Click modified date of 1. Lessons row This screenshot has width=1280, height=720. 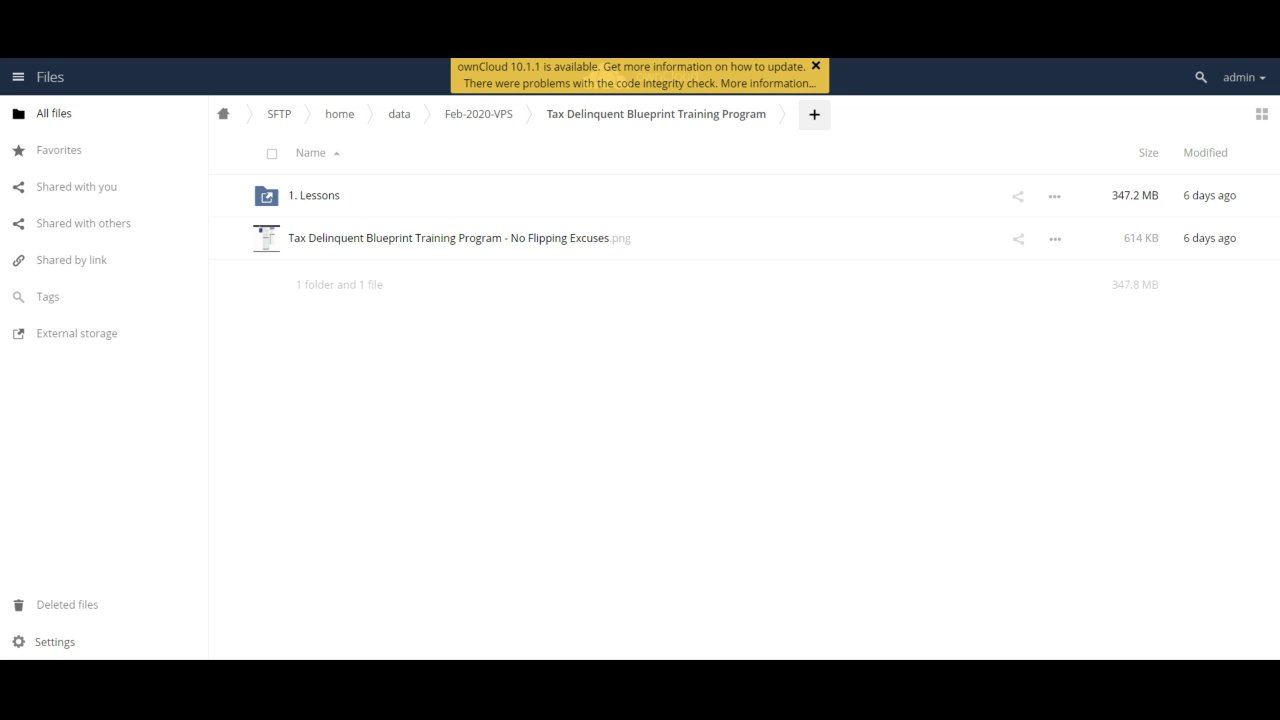pyautogui.click(x=1210, y=195)
